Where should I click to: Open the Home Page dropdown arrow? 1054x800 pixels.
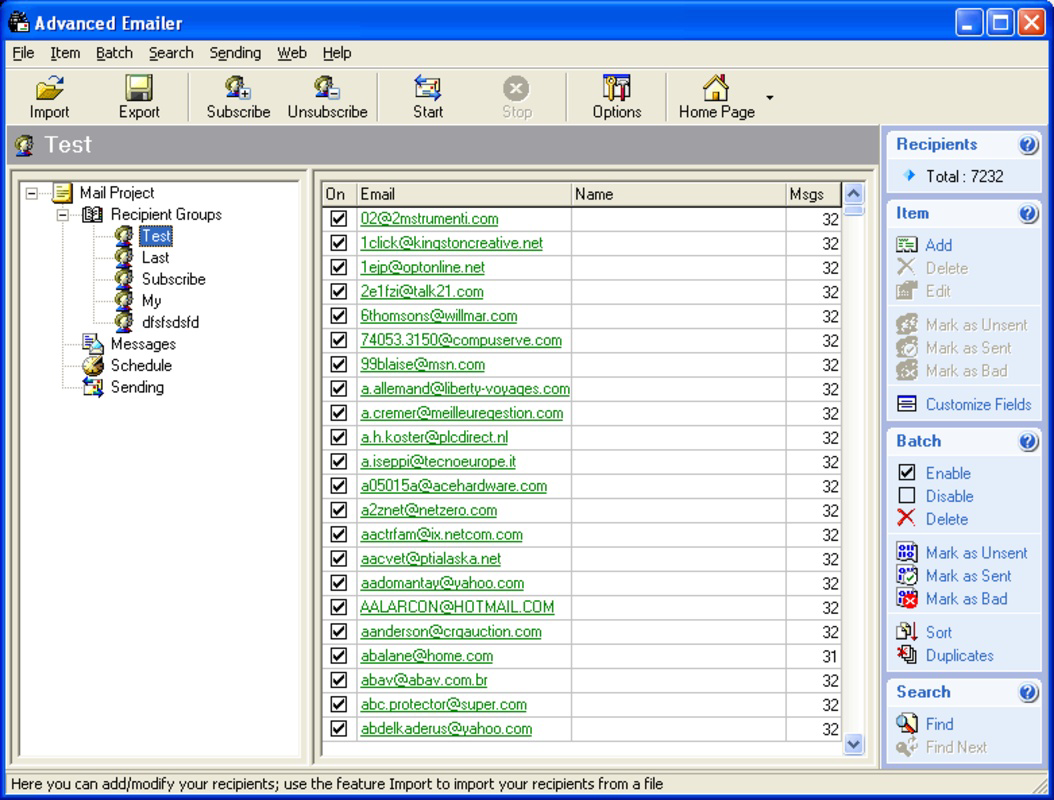click(x=770, y=97)
